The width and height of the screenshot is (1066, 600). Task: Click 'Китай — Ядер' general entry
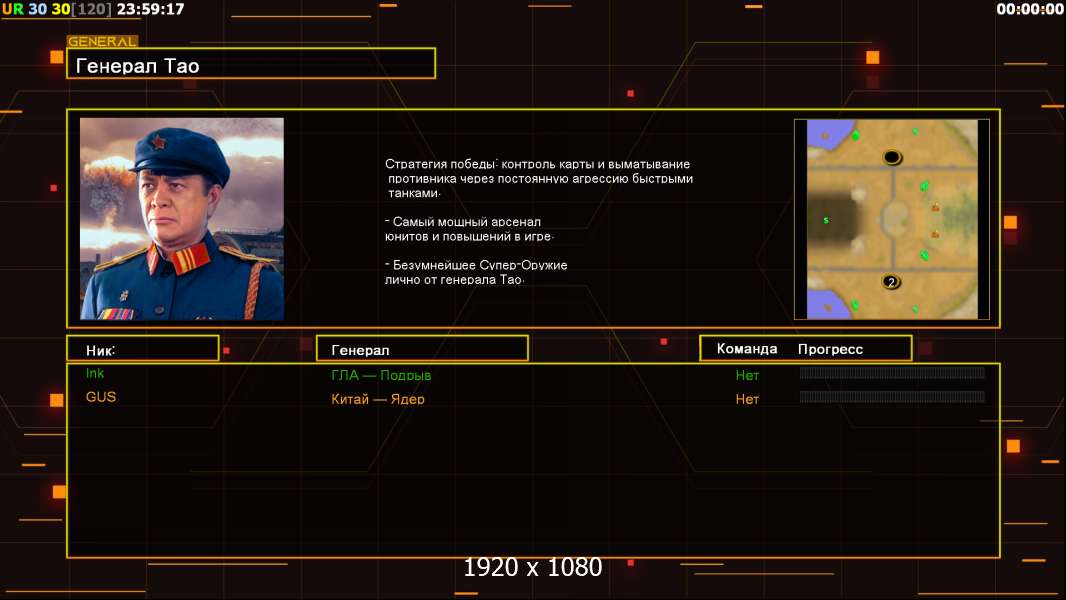point(377,399)
